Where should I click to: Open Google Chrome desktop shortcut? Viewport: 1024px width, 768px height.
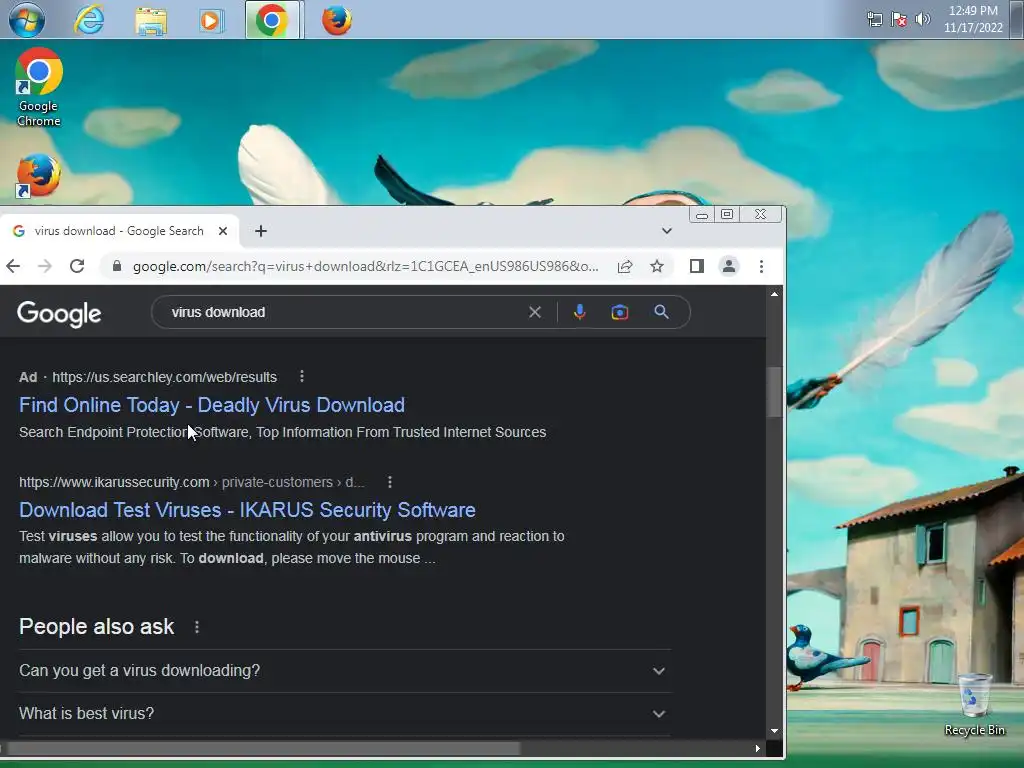point(39,88)
